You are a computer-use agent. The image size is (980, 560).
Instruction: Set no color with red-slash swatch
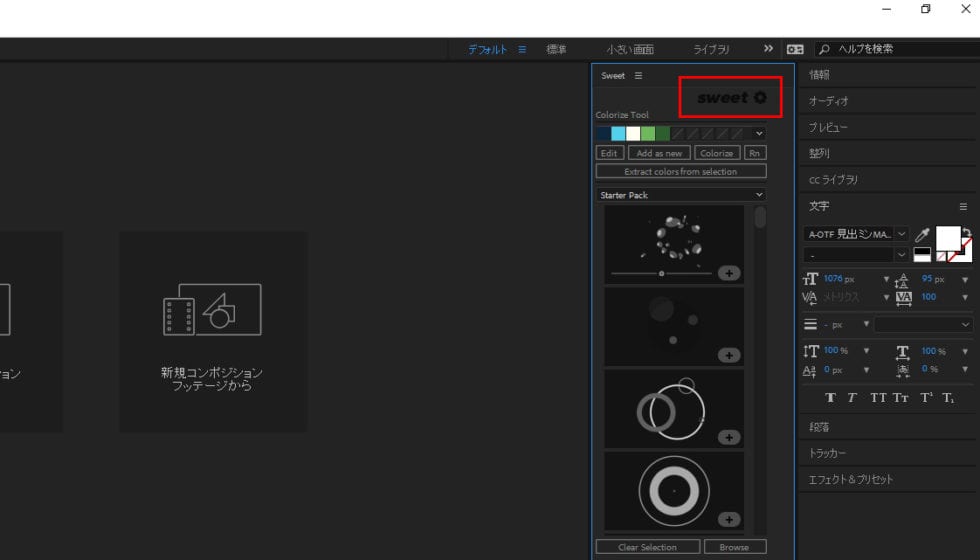point(941,256)
